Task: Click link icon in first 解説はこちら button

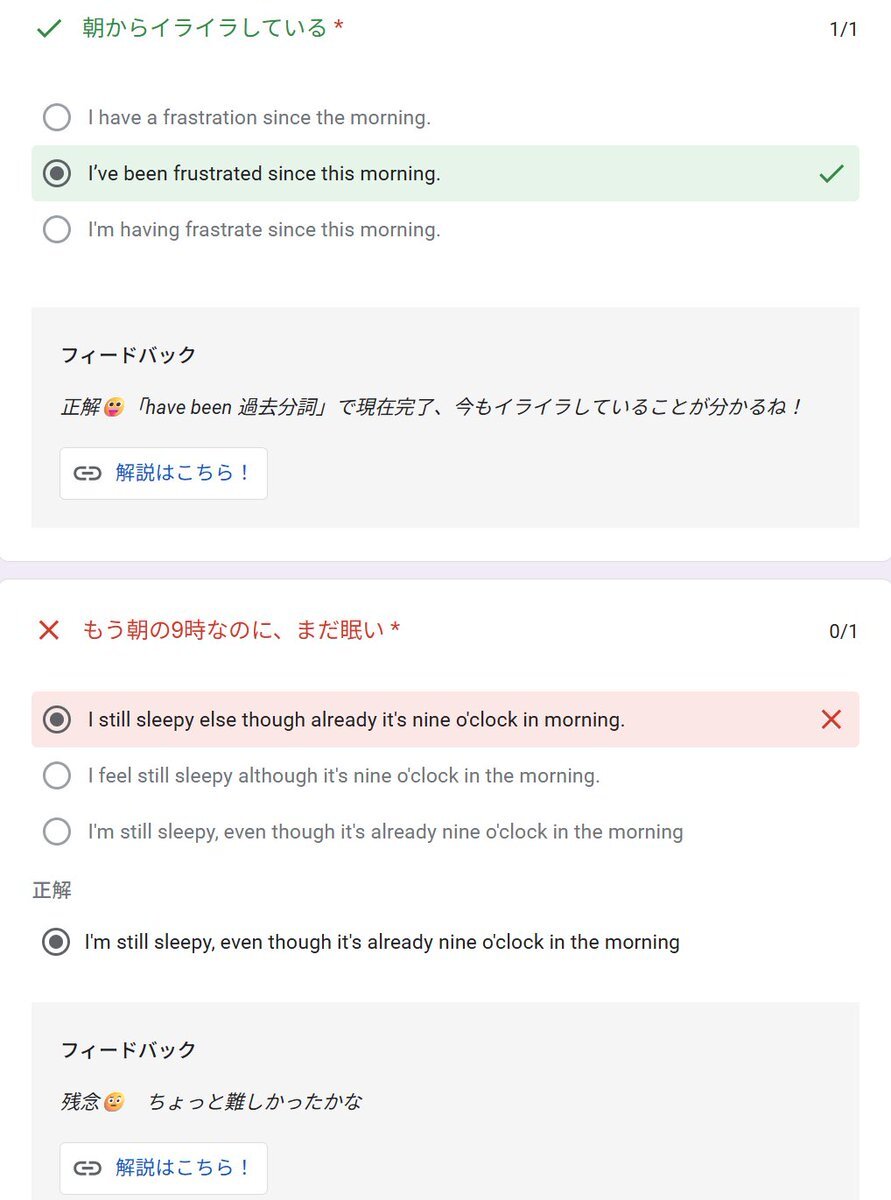Action: 88,473
